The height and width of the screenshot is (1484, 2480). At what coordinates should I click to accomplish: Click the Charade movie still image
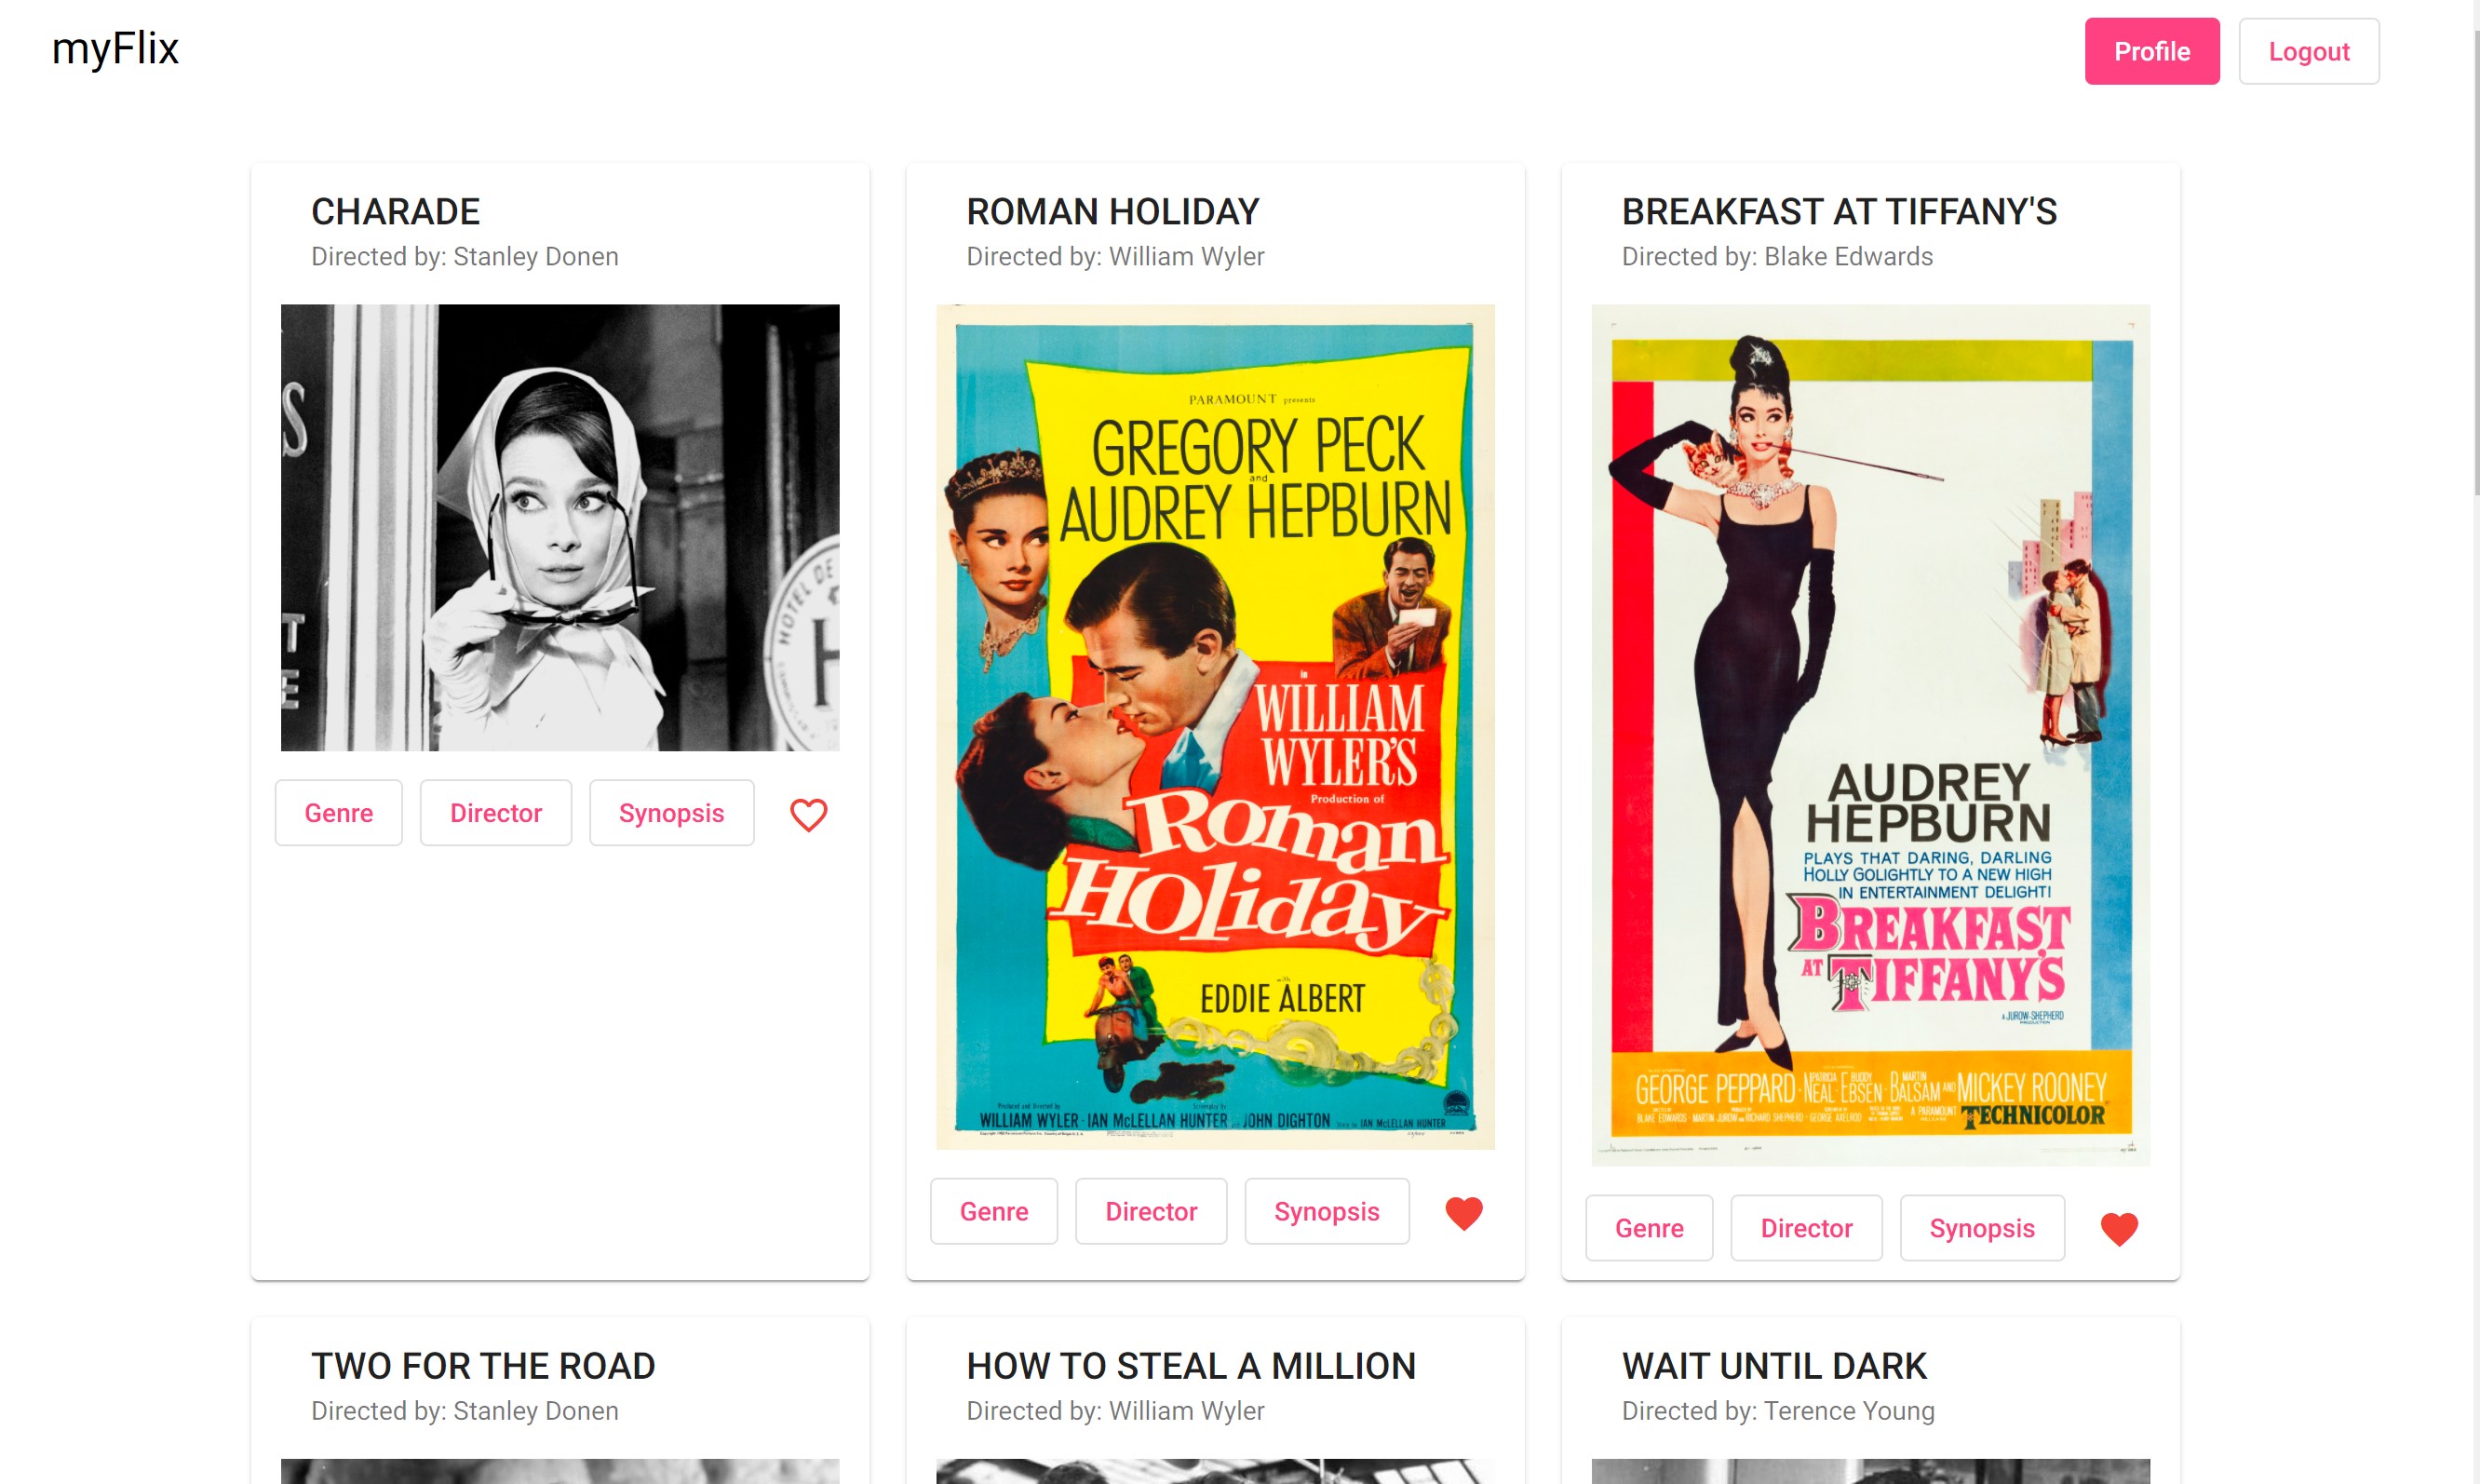point(560,527)
